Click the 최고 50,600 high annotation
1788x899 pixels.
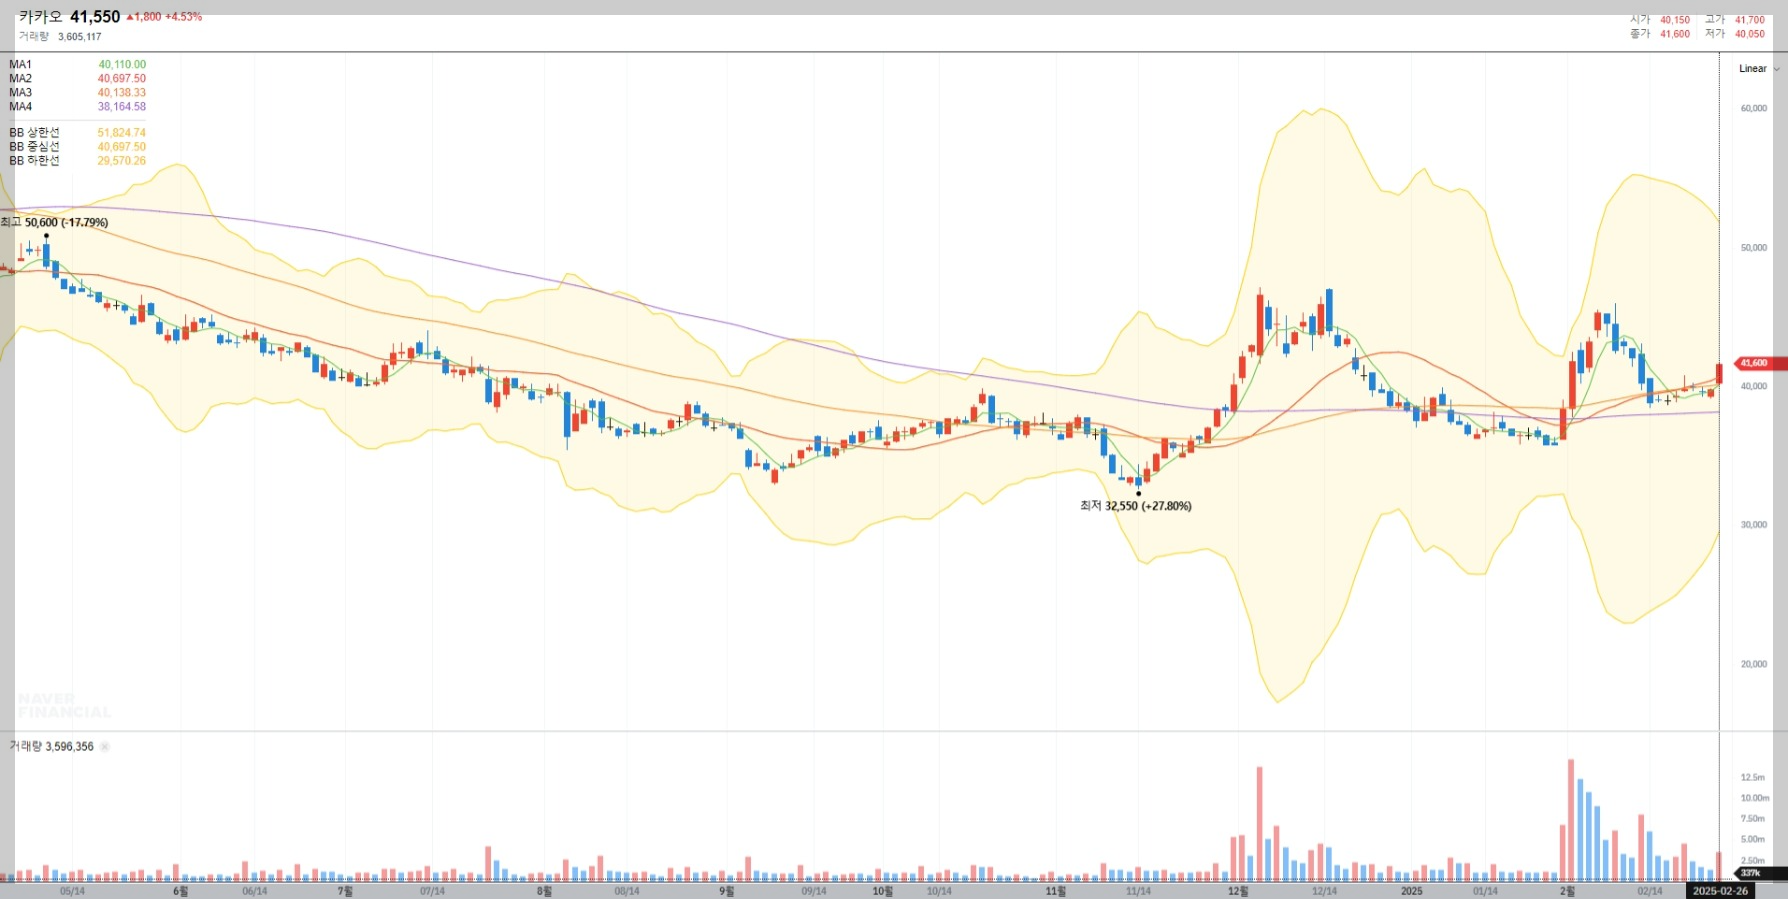tap(54, 223)
